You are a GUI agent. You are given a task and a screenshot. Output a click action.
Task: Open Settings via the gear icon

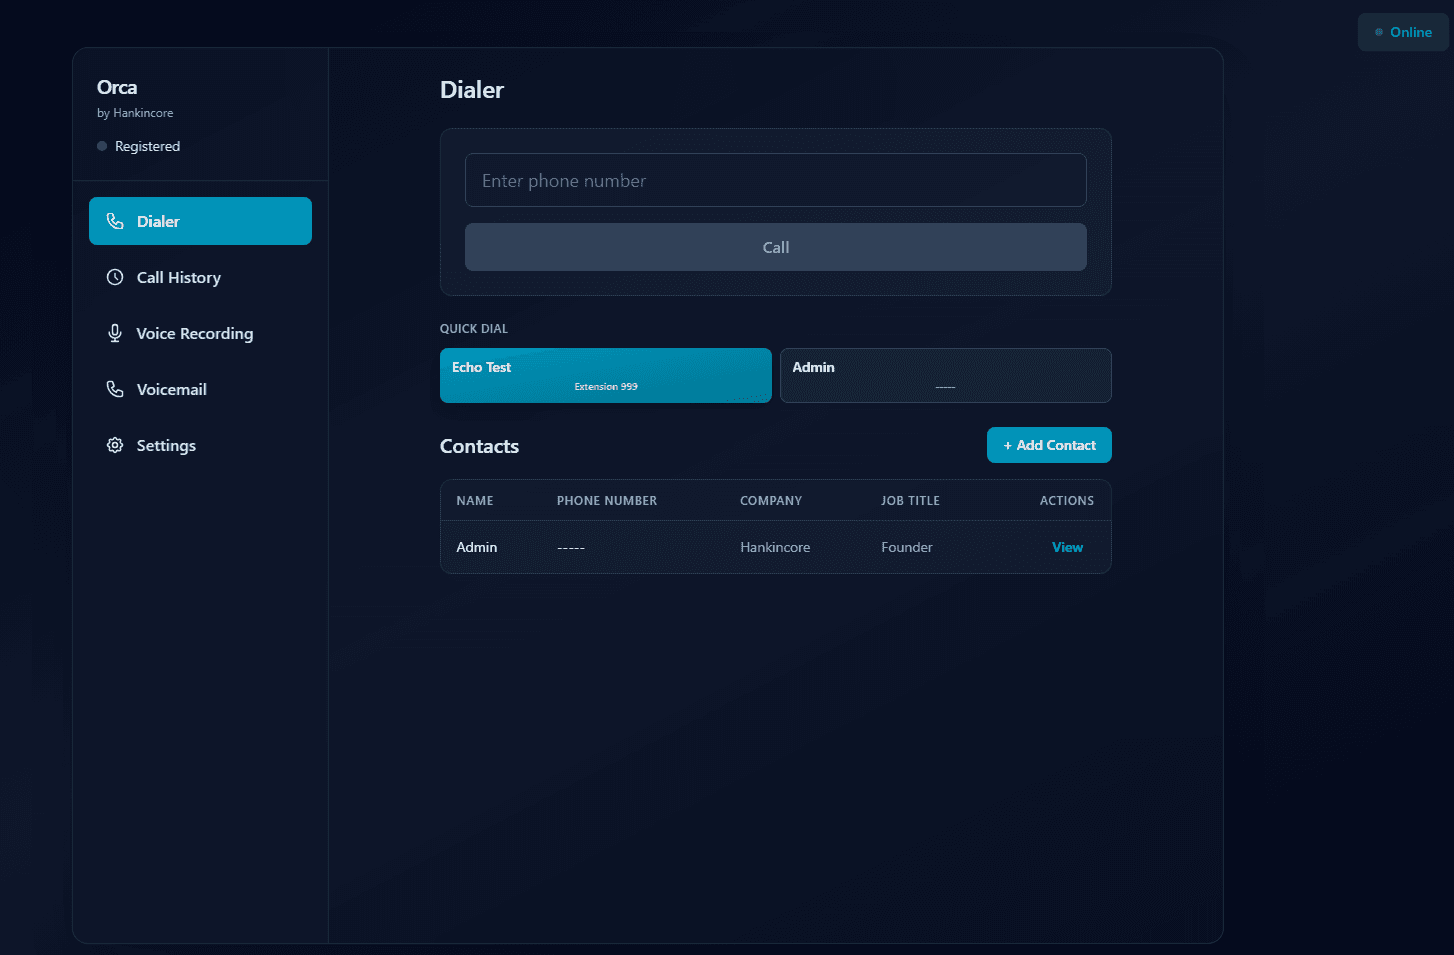(115, 445)
